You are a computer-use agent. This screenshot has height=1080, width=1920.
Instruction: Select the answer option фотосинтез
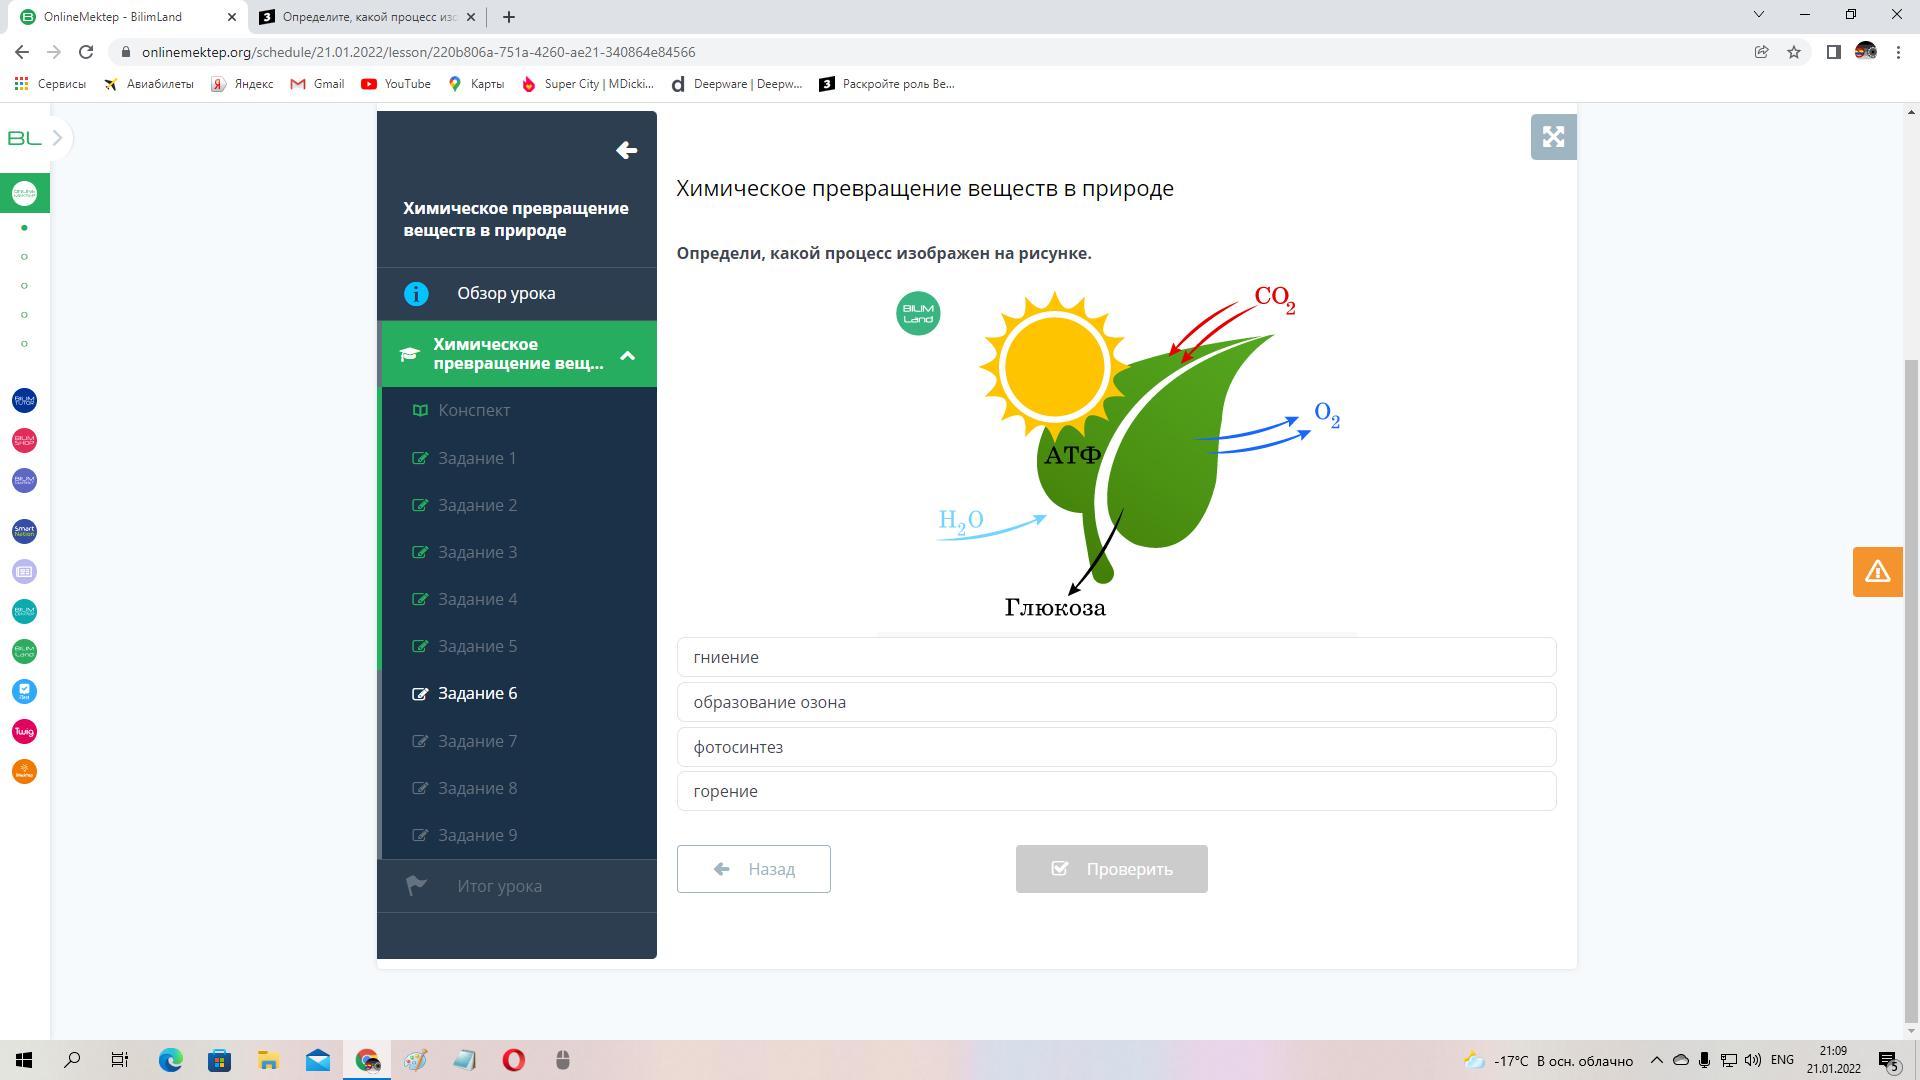click(1116, 747)
